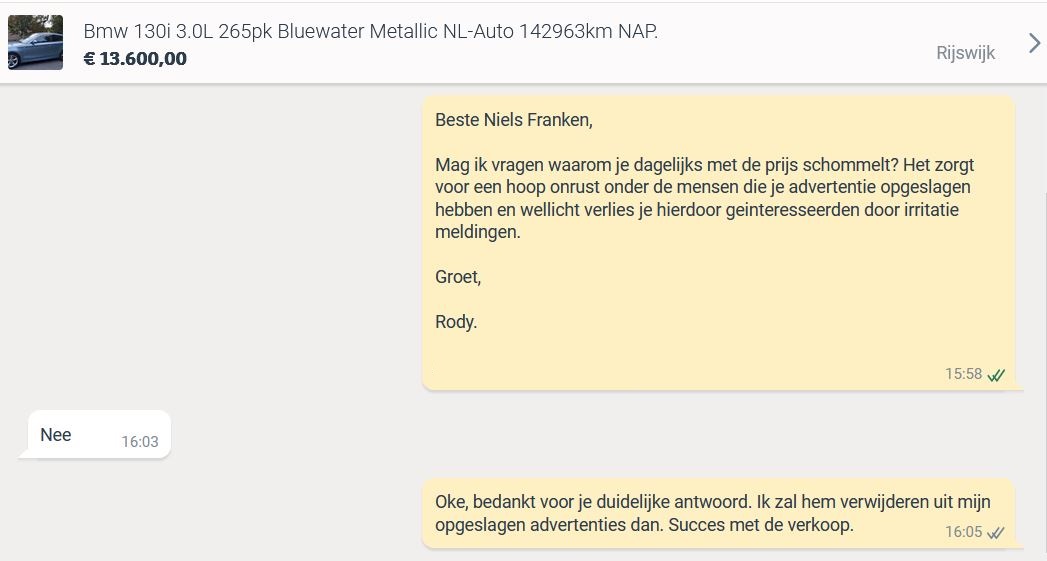
Task: Click empty chat background area
Action: coord(214,254)
